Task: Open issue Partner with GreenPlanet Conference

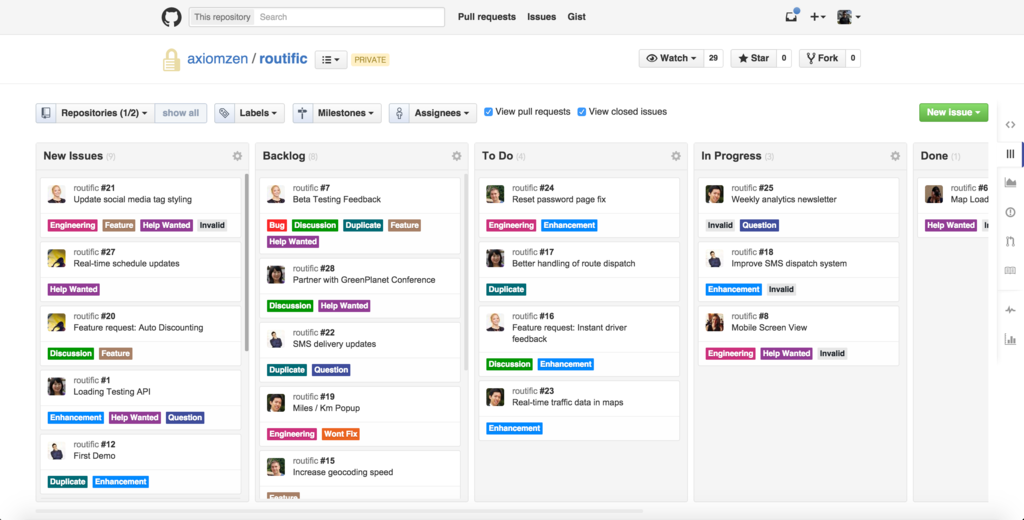Action: tap(364, 280)
